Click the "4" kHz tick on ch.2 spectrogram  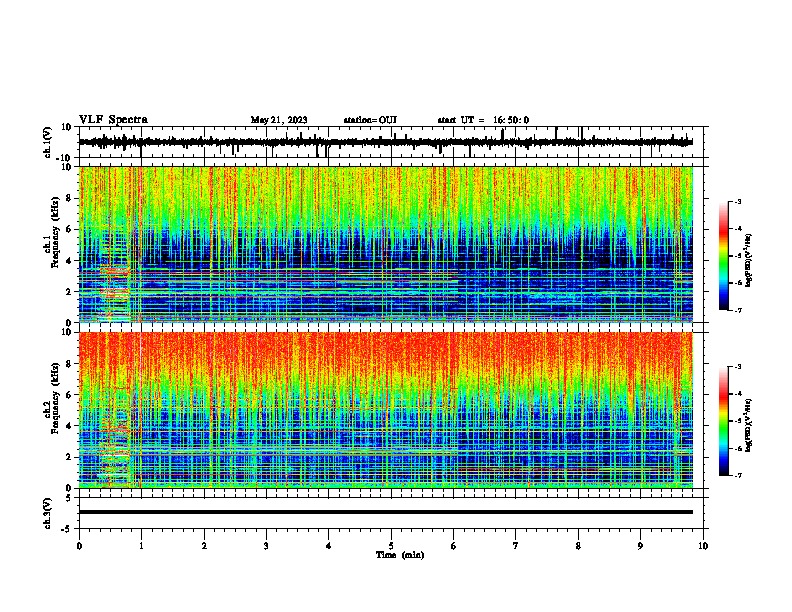(69, 426)
